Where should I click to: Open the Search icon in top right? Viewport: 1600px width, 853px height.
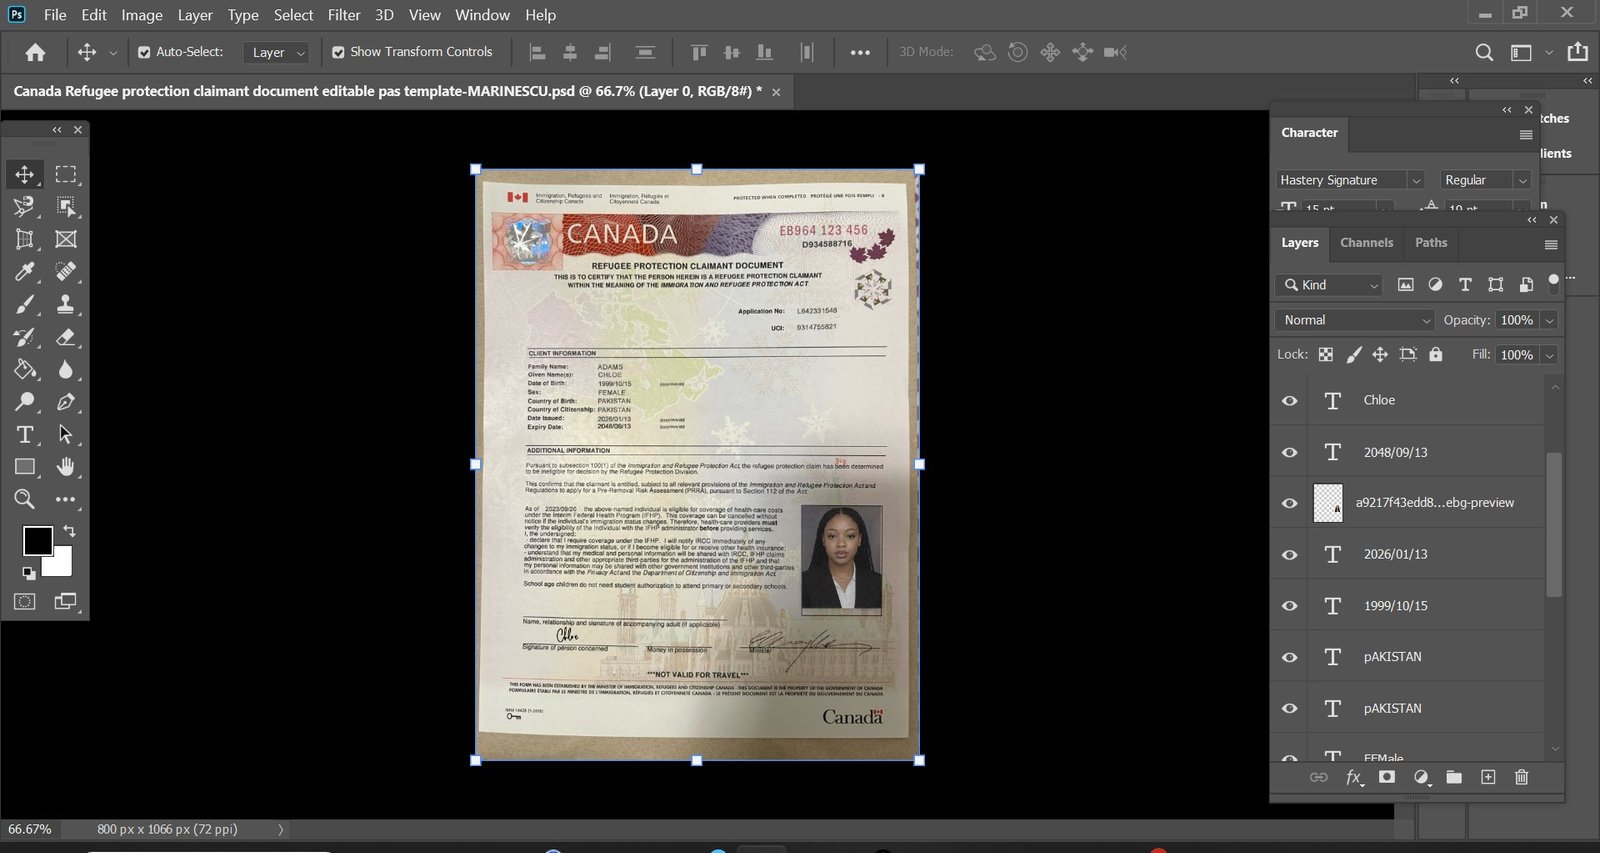1484,52
